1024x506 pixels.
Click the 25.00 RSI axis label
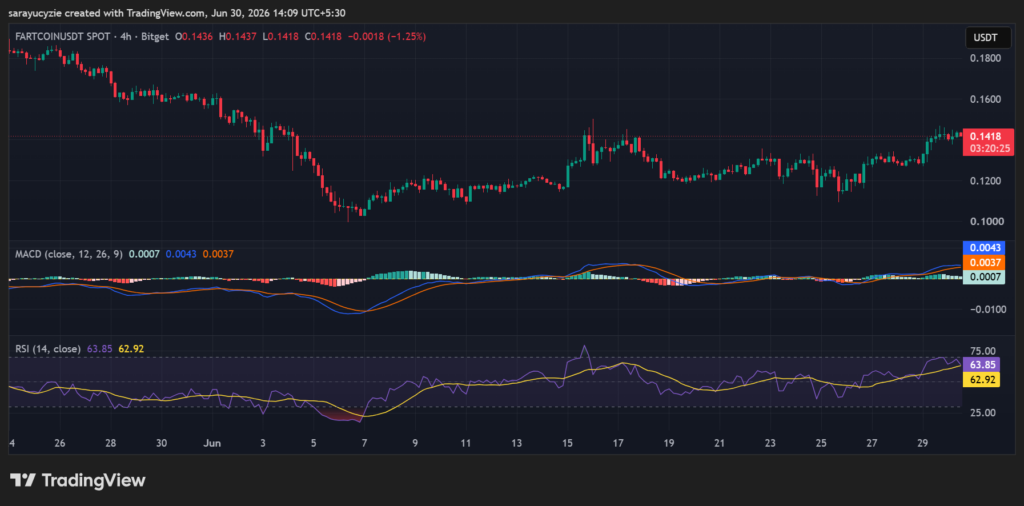[982, 413]
